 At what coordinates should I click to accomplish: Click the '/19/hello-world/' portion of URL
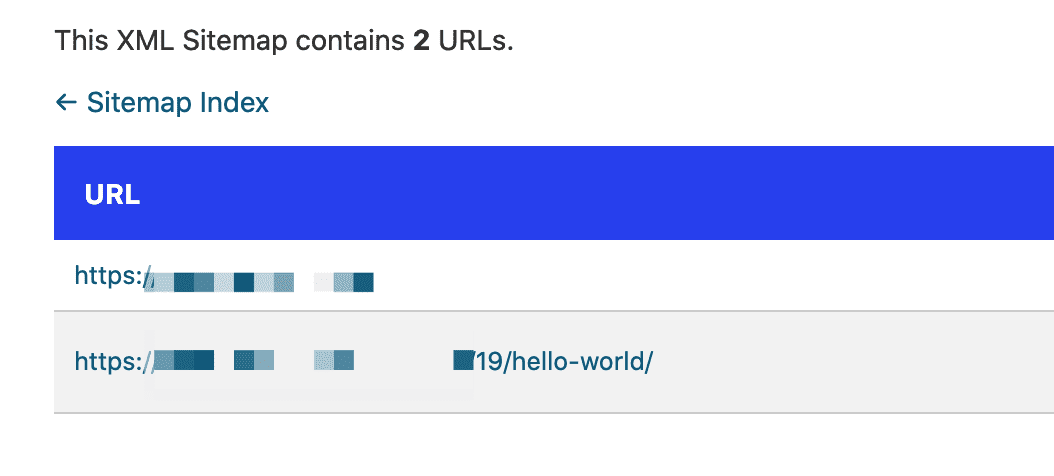[563, 361]
